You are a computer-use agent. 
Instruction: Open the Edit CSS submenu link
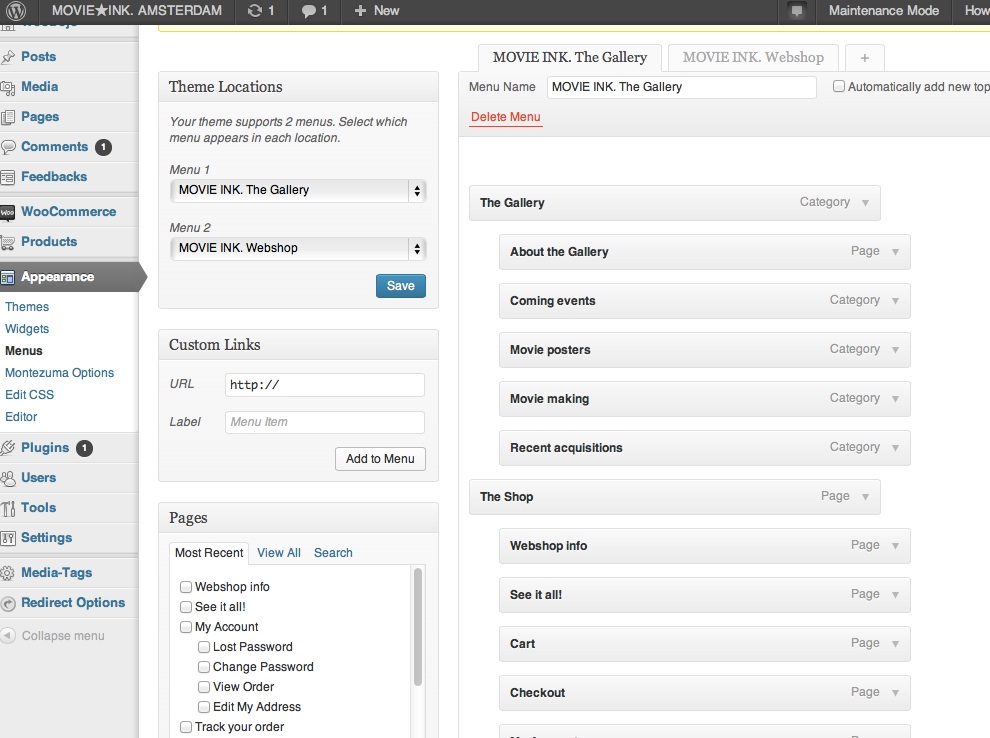pos(30,395)
